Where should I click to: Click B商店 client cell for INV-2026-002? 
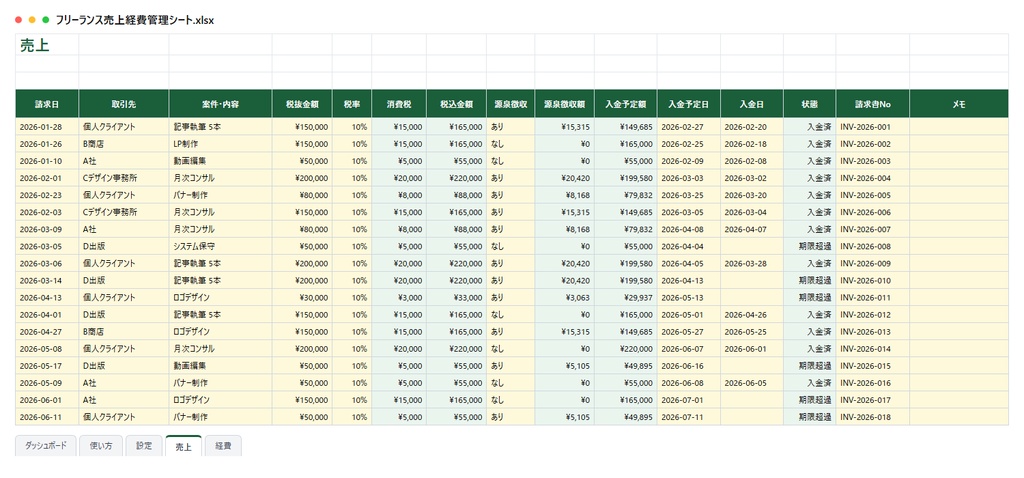(123, 144)
